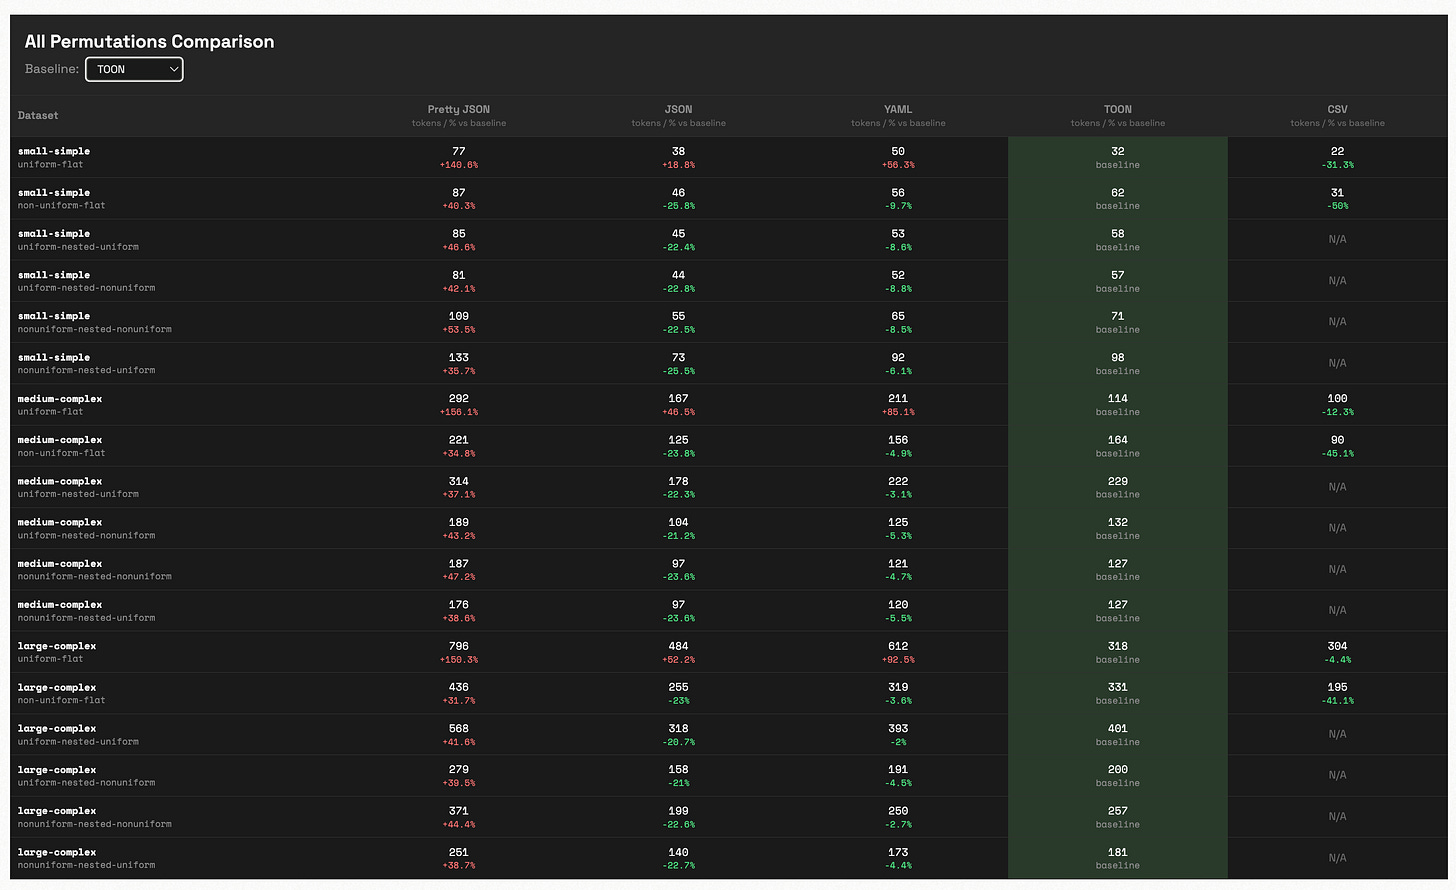The width and height of the screenshot is (1456, 890).
Task: Click YAML cell with 50 tokens
Action: (898, 158)
